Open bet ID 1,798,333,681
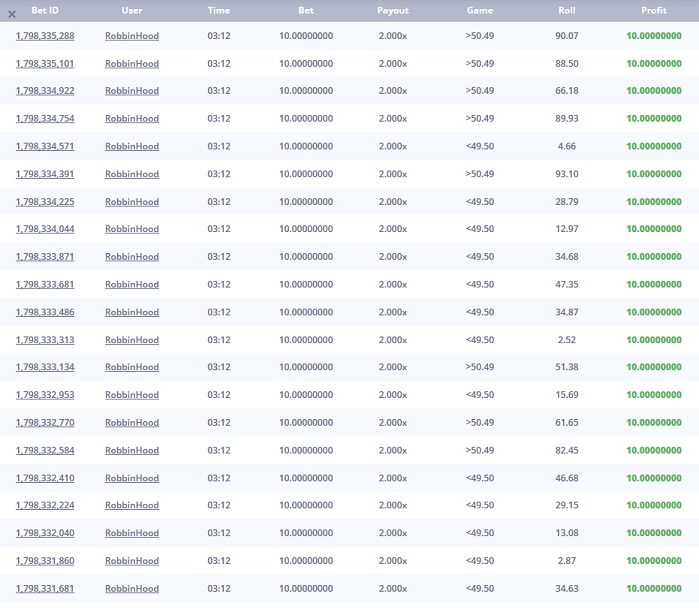Image resolution: width=699 pixels, height=609 pixels. click(45, 284)
